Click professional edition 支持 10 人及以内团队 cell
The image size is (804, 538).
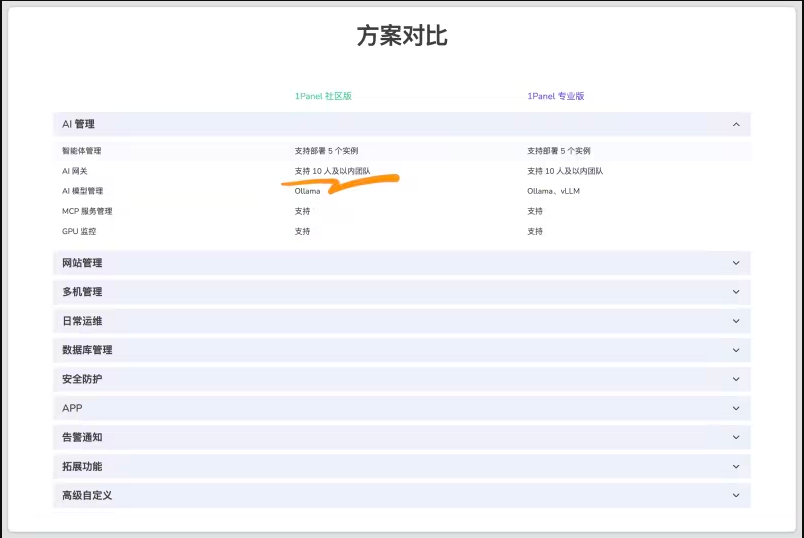click(565, 171)
